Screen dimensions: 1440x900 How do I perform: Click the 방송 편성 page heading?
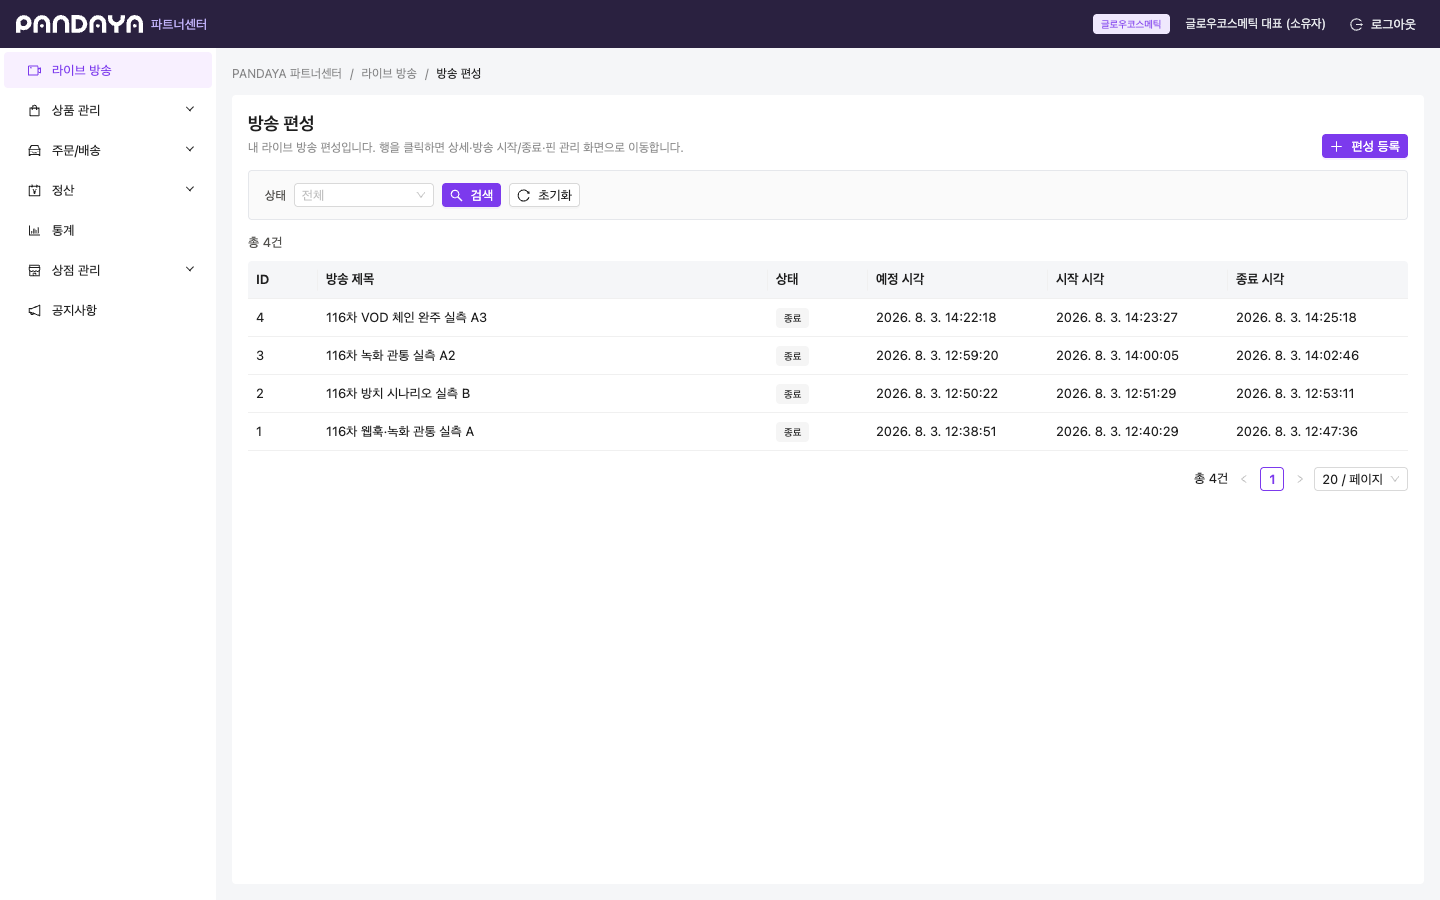click(x=281, y=123)
